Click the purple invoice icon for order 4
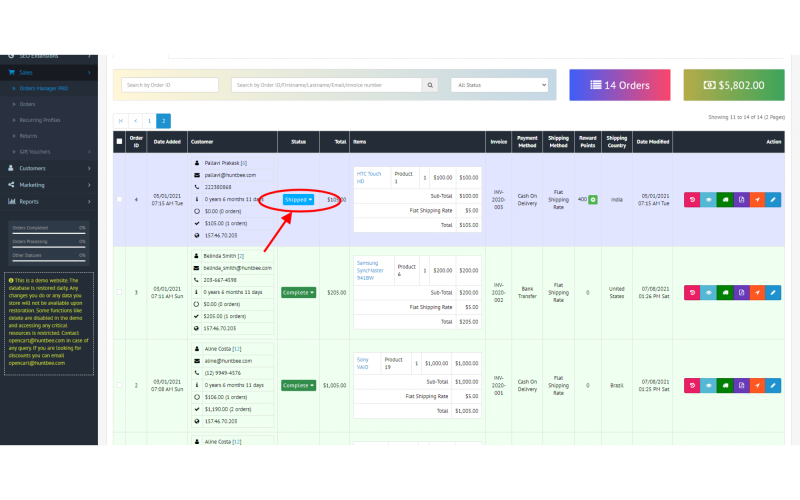The image size is (800, 500). (741, 199)
